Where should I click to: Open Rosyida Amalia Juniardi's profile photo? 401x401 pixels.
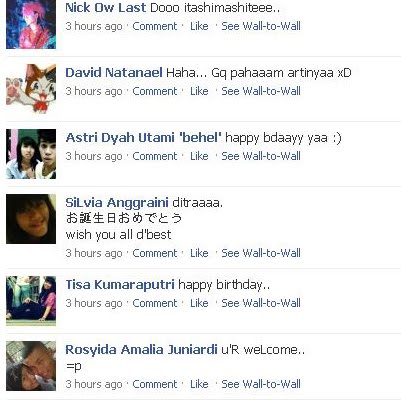pyautogui.click(x=31, y=366)
